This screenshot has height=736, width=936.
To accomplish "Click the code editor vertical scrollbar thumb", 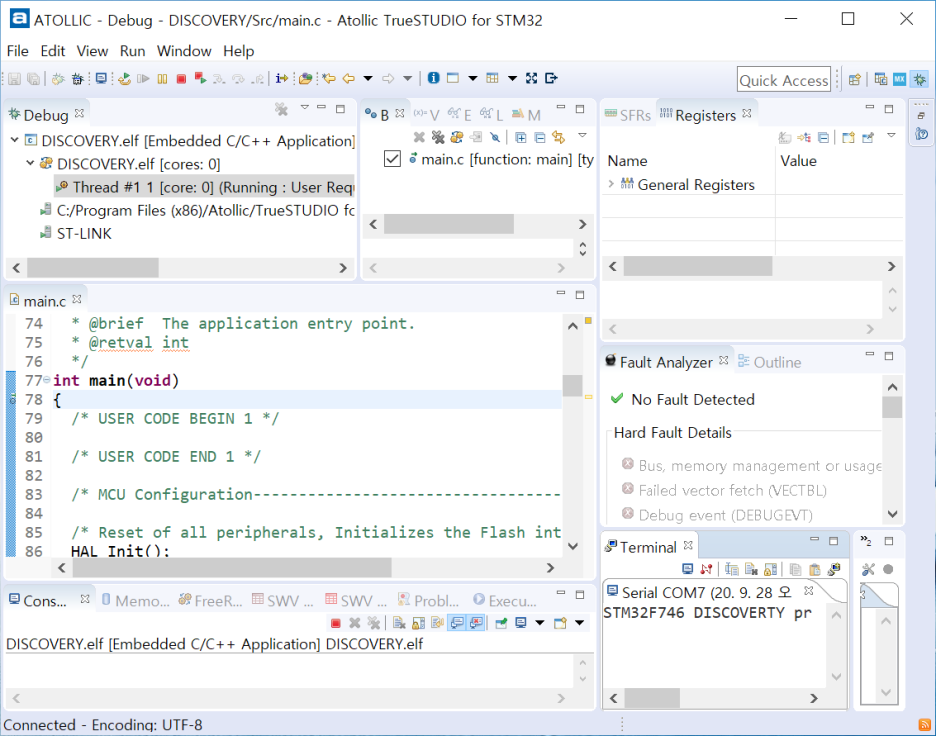I will coord(572,385).
